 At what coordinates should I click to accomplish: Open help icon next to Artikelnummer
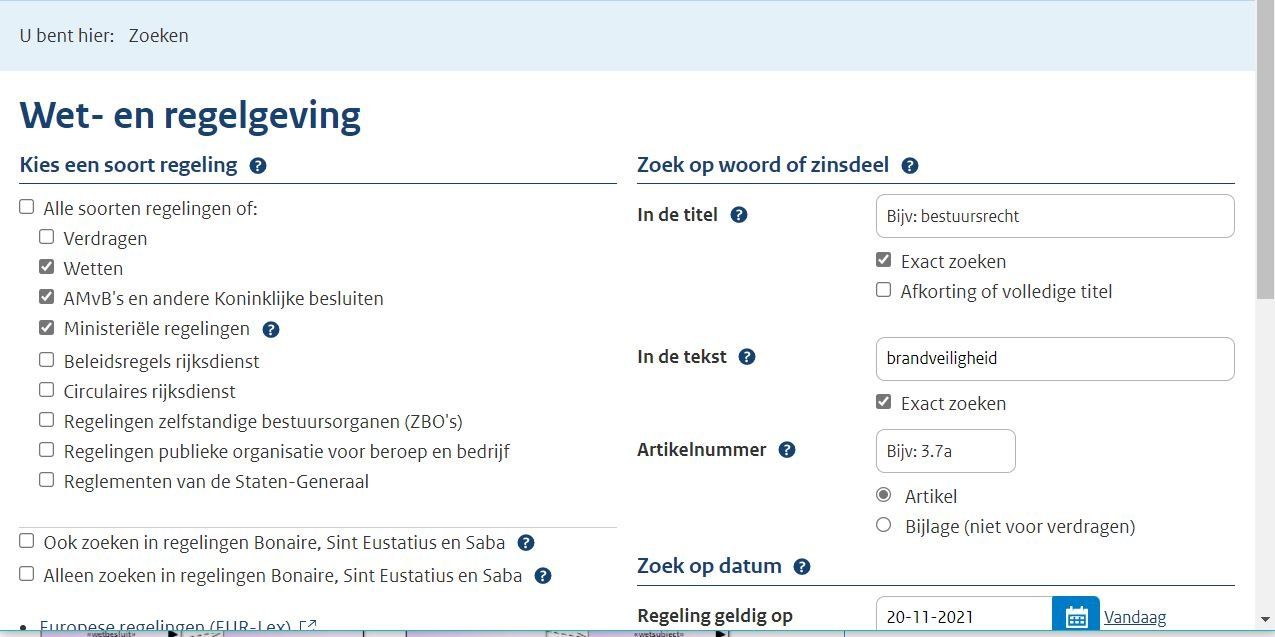787,450
